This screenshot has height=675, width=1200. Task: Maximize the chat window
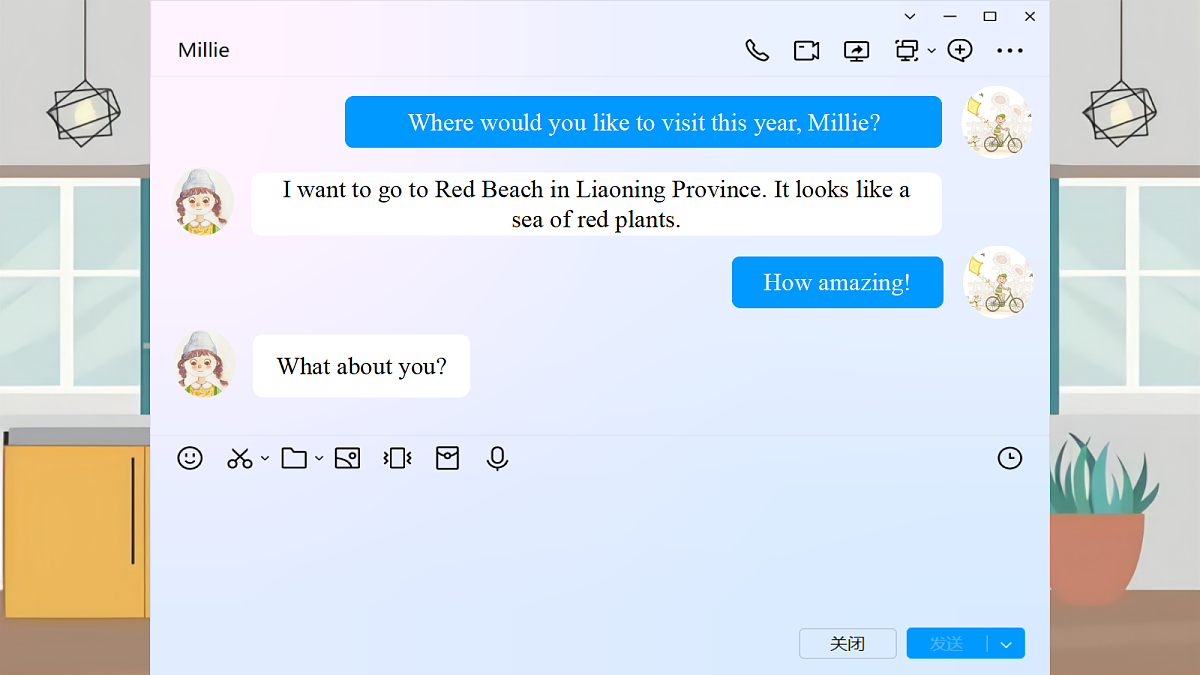990,16
